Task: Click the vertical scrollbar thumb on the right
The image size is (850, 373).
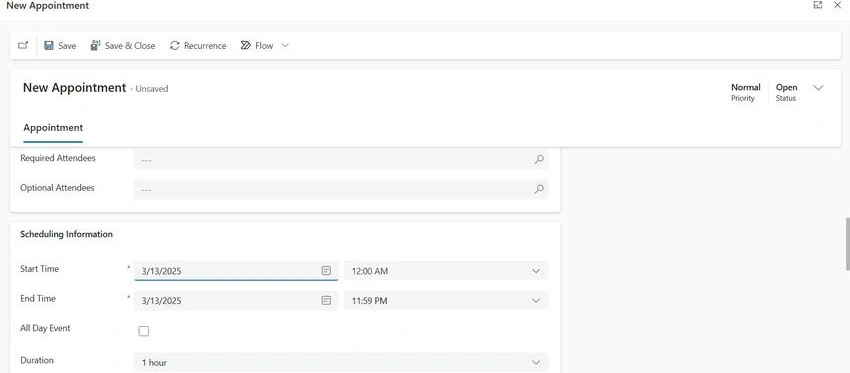Action: pos(847,244)
